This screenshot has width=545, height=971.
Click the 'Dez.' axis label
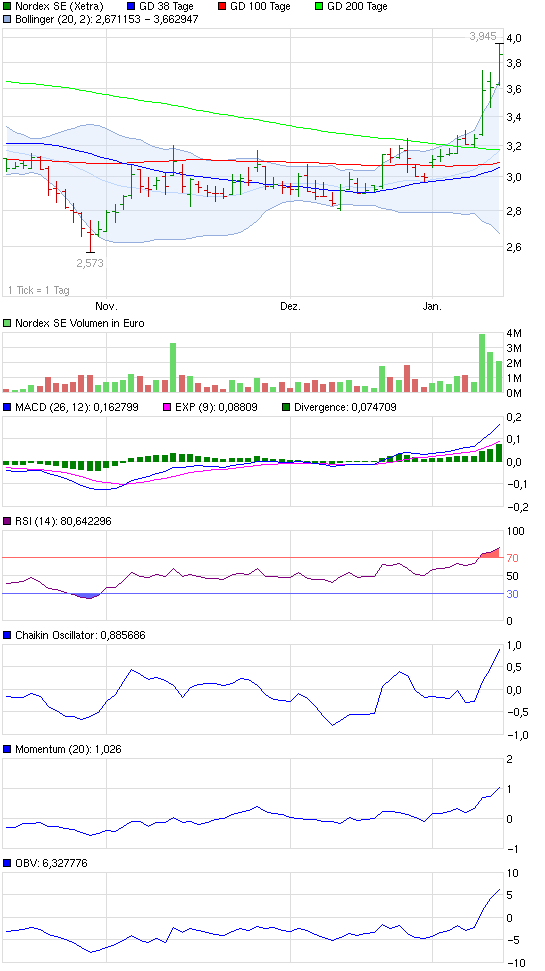[290, 307]
